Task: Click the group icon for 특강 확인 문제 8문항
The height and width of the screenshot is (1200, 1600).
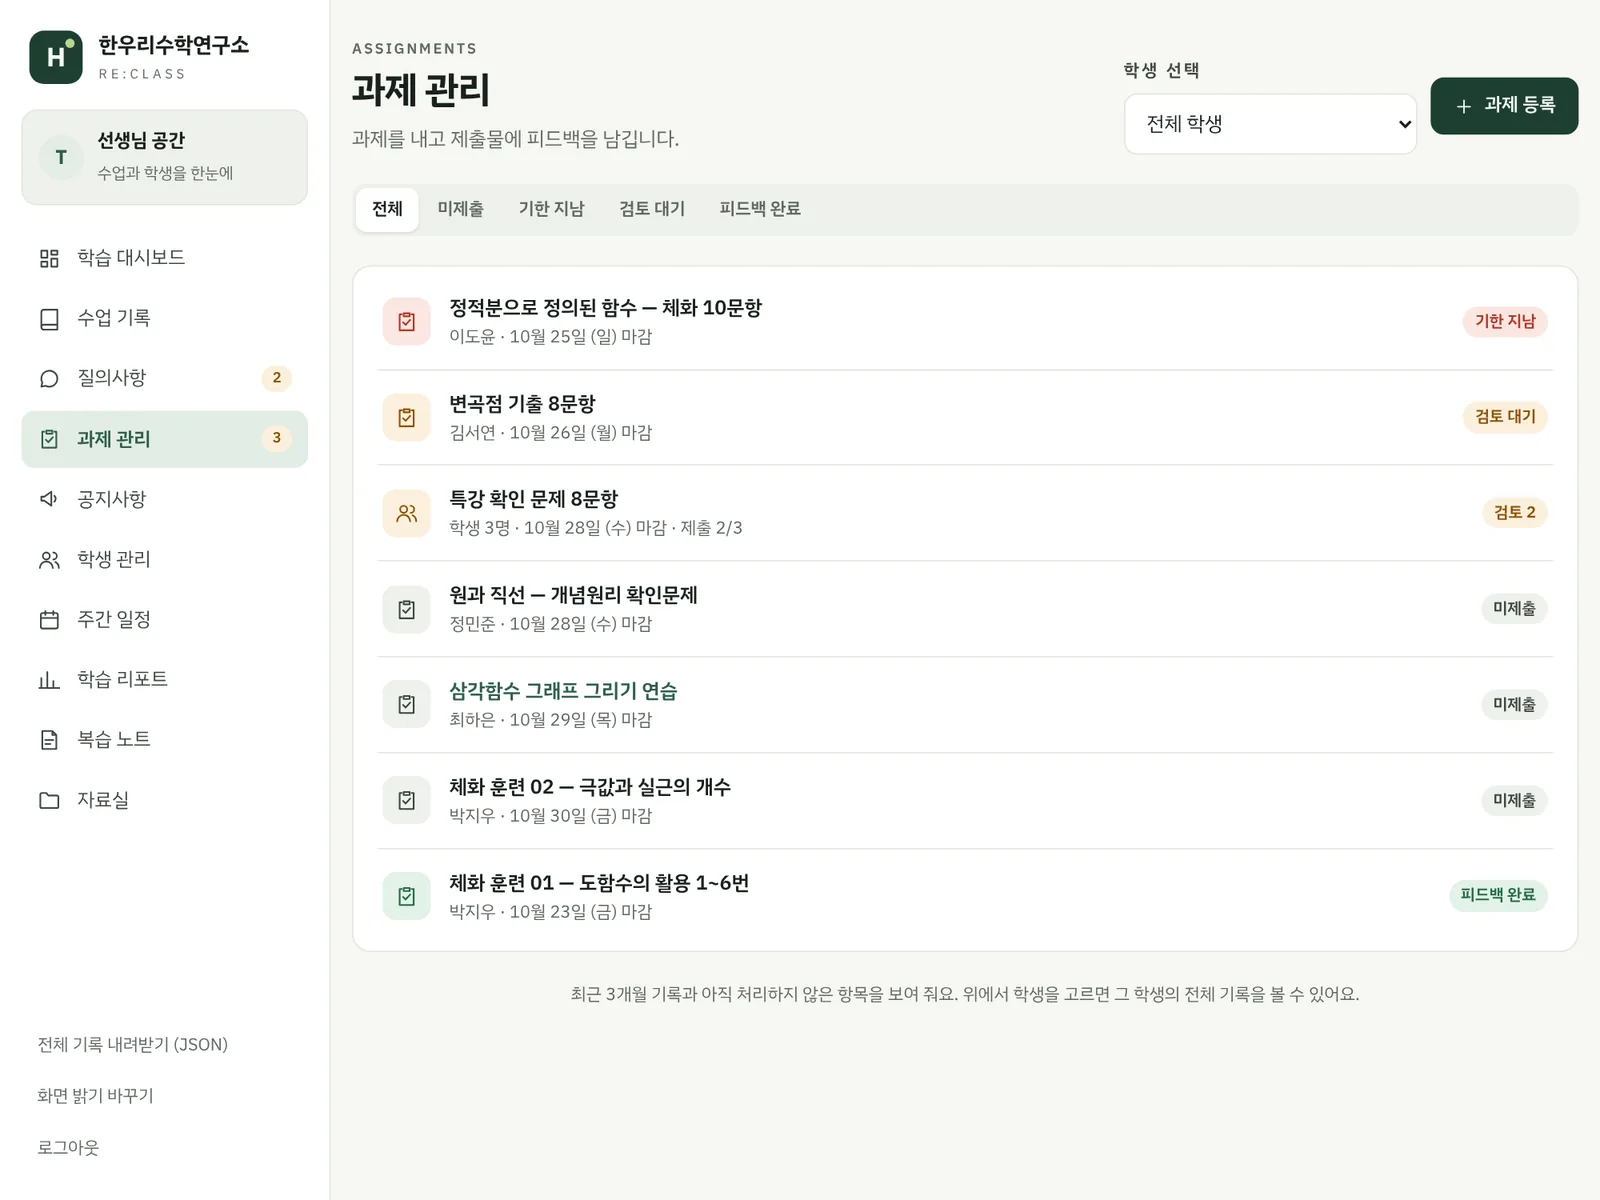Action: (407, 513)
